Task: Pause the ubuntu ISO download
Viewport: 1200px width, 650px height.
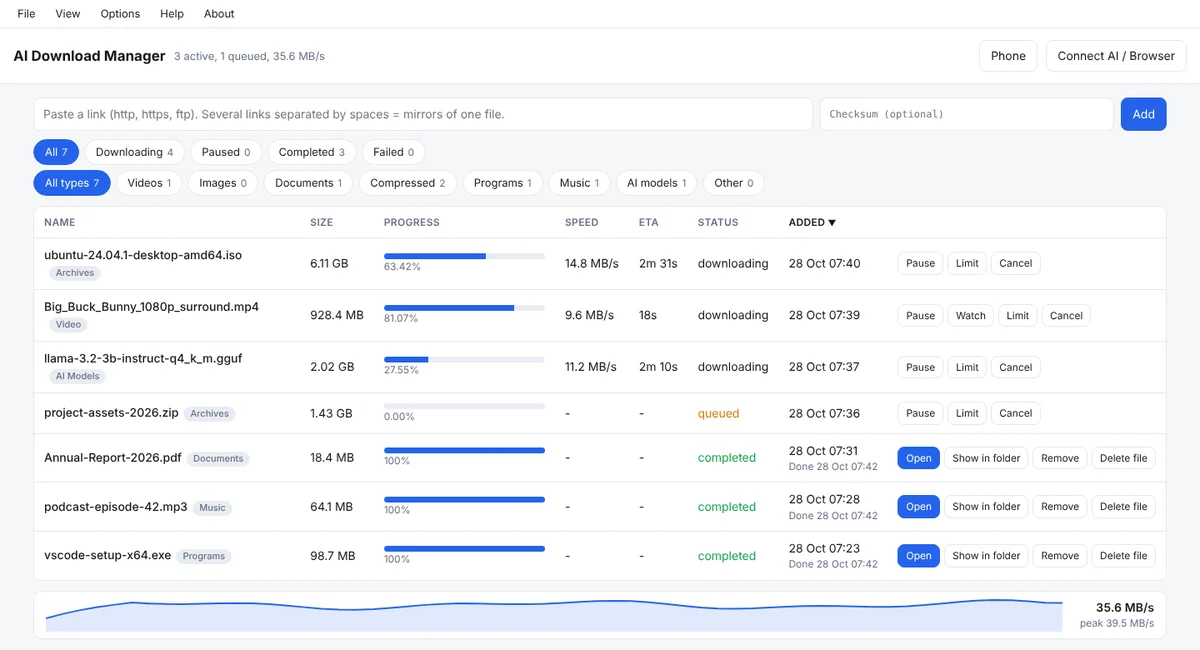Action: (x=920, y=264)
